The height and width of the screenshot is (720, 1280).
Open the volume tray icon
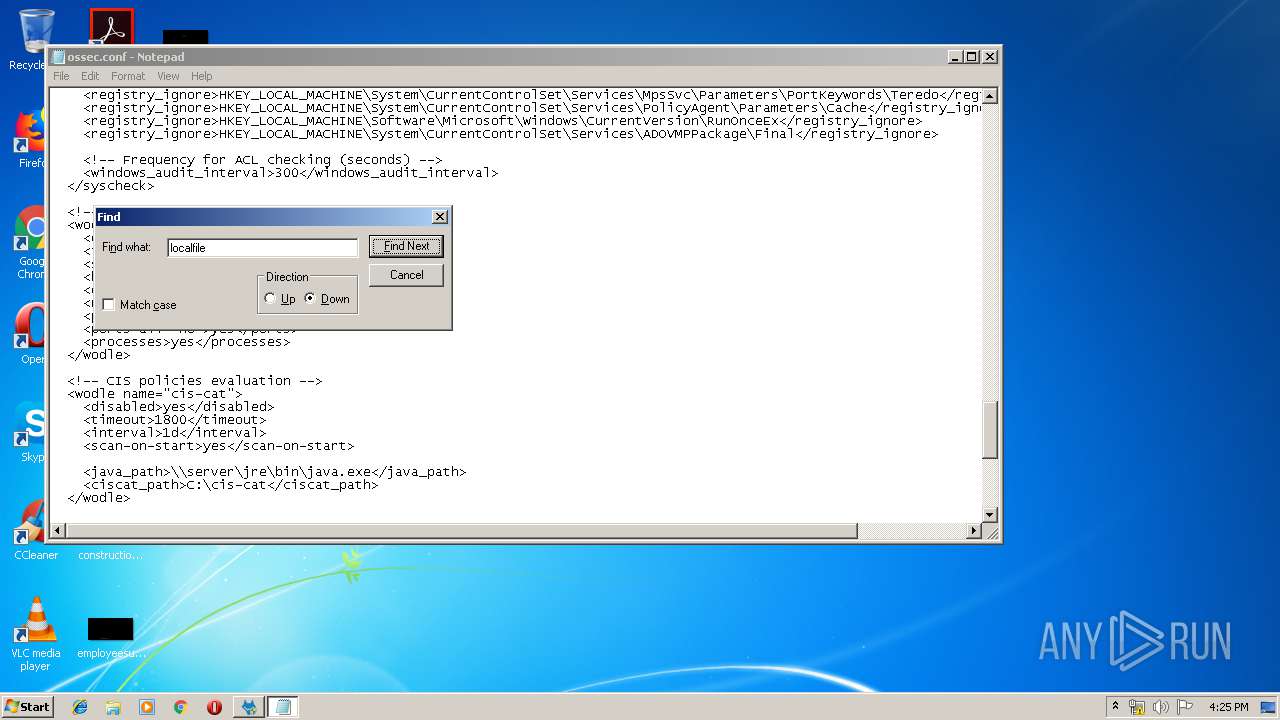(x=1160, y=707)
